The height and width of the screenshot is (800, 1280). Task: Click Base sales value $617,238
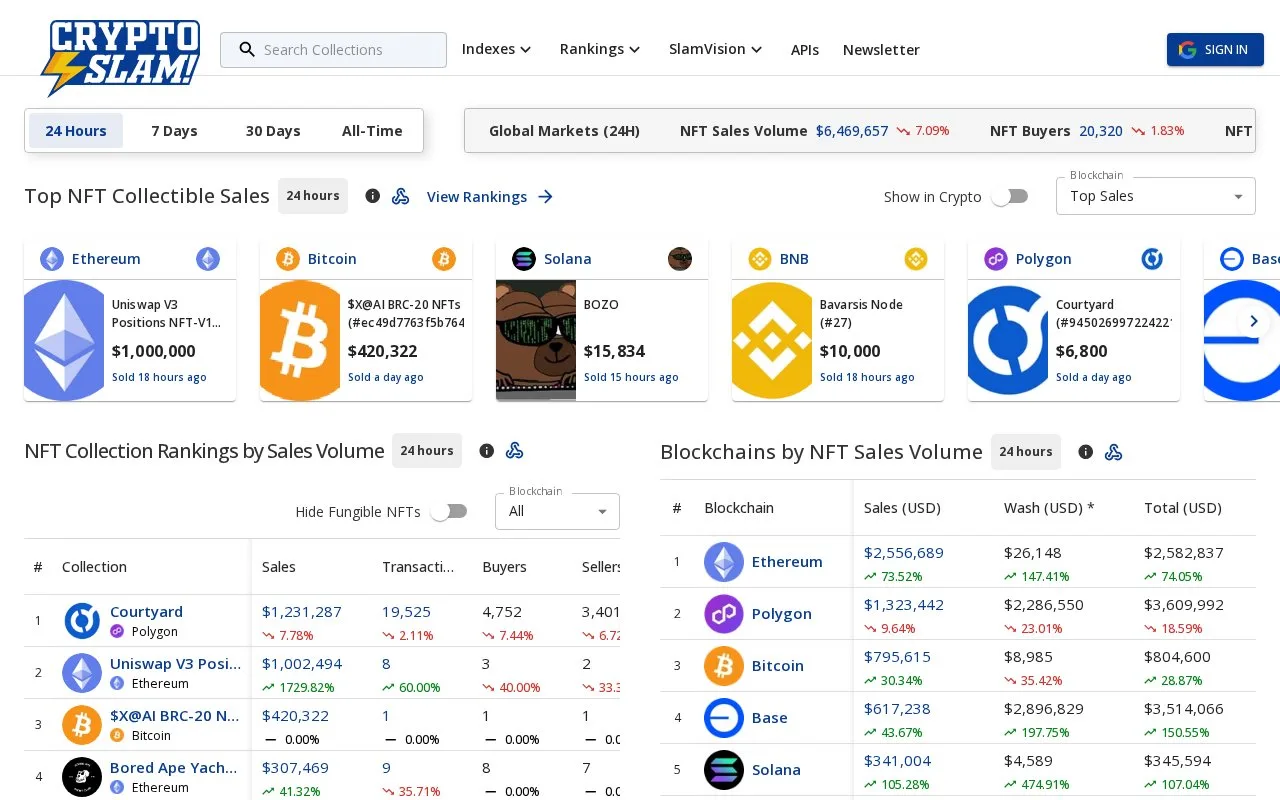click(897, 709)
